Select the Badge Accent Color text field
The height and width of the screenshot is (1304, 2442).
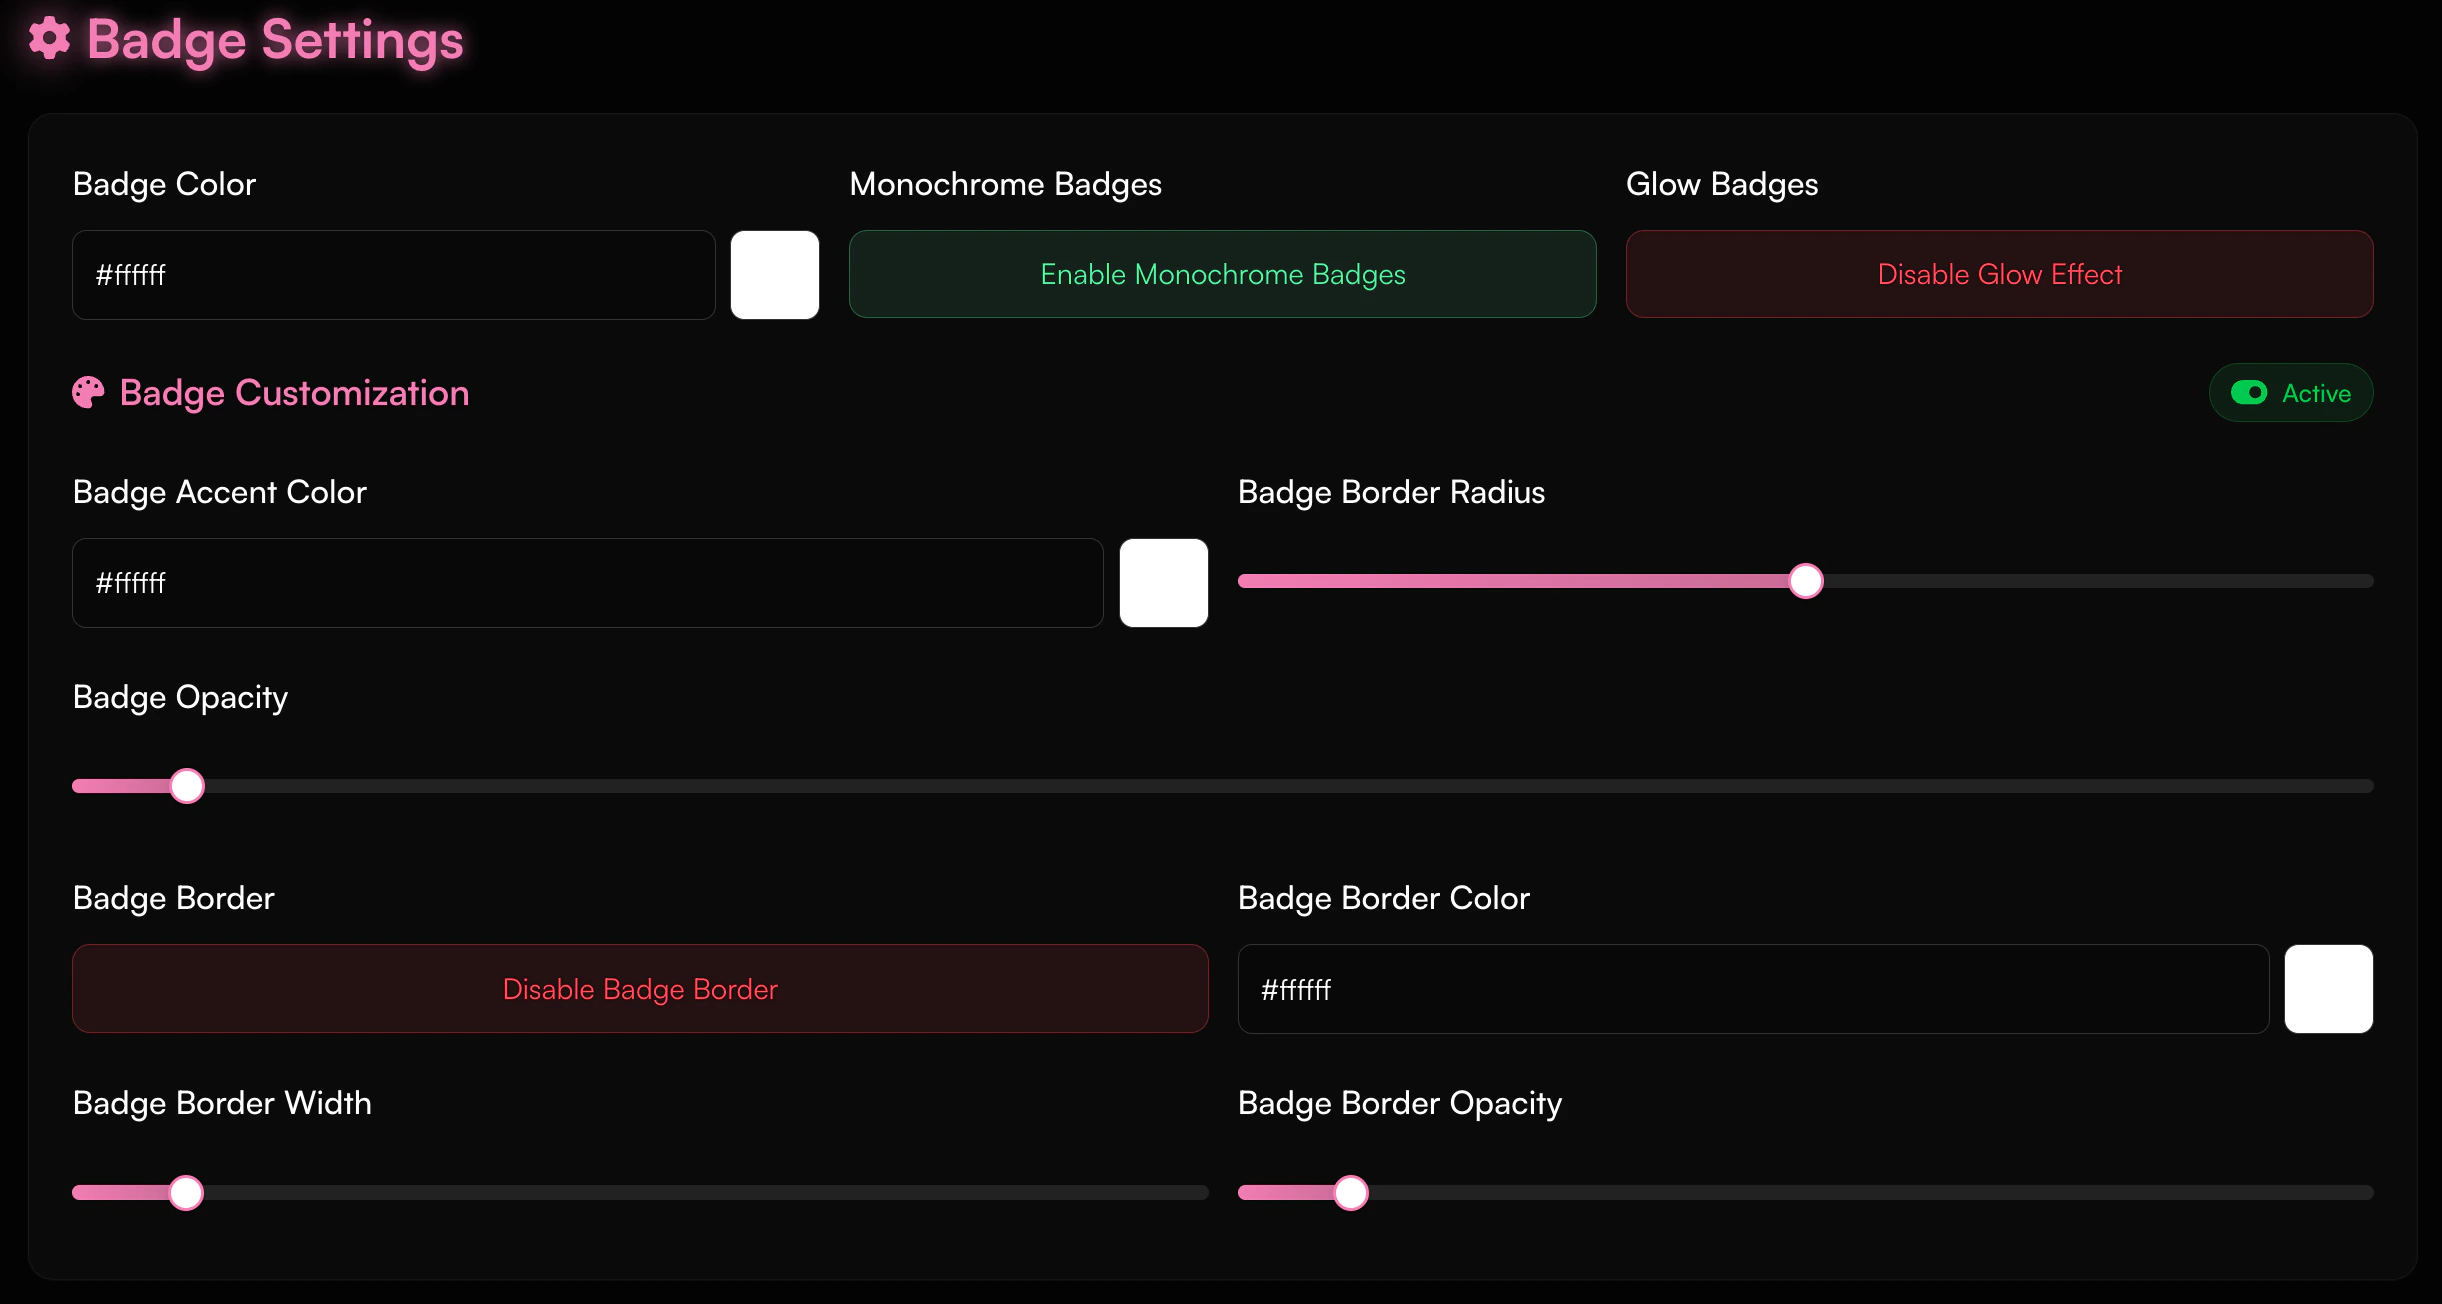[586, 583]
